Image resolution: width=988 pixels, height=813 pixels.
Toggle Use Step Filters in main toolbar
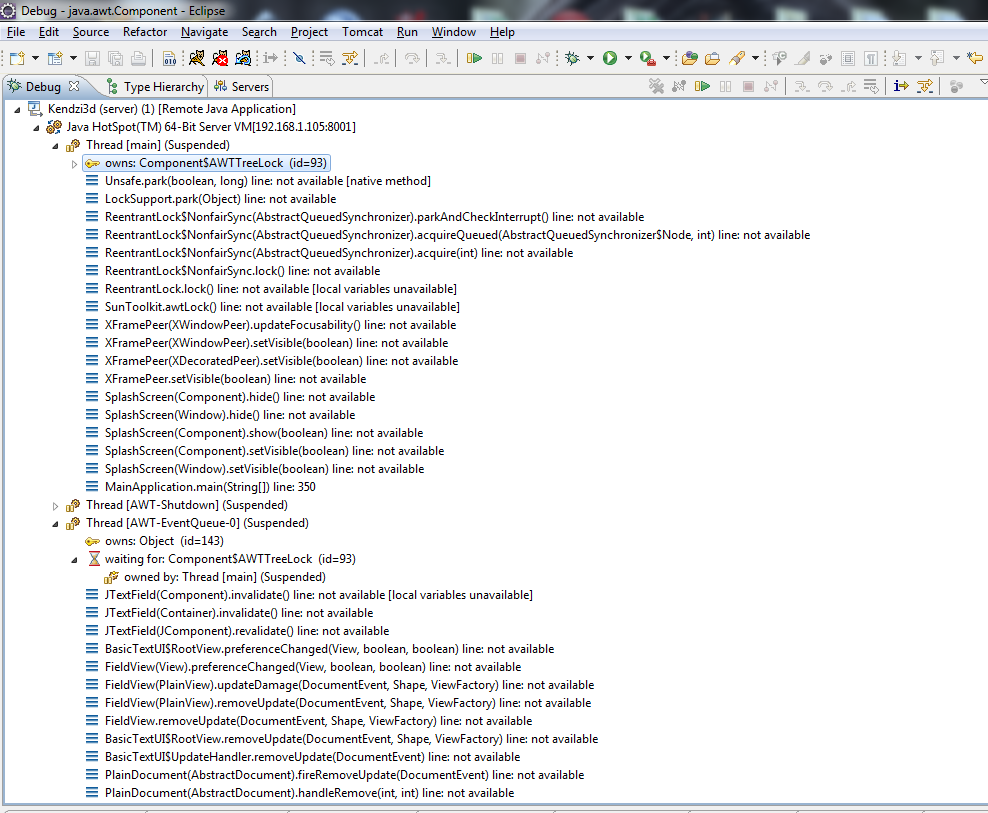350,58
